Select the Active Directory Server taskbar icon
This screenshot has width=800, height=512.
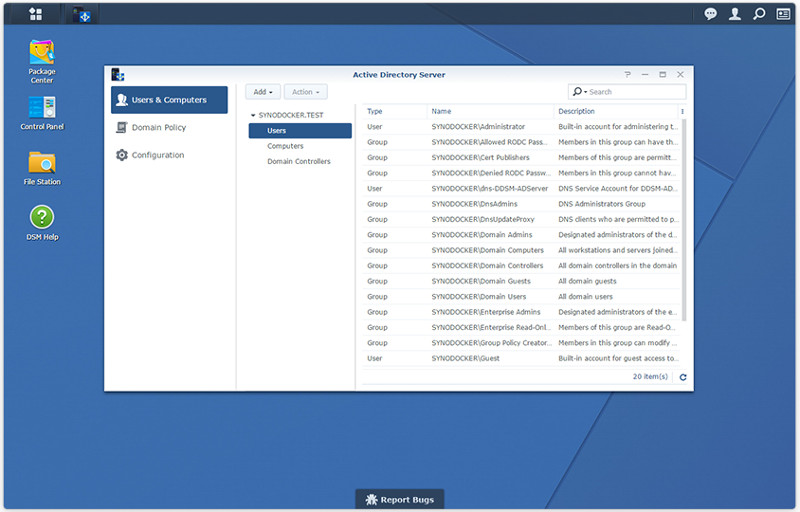click(x=82, y=14)
